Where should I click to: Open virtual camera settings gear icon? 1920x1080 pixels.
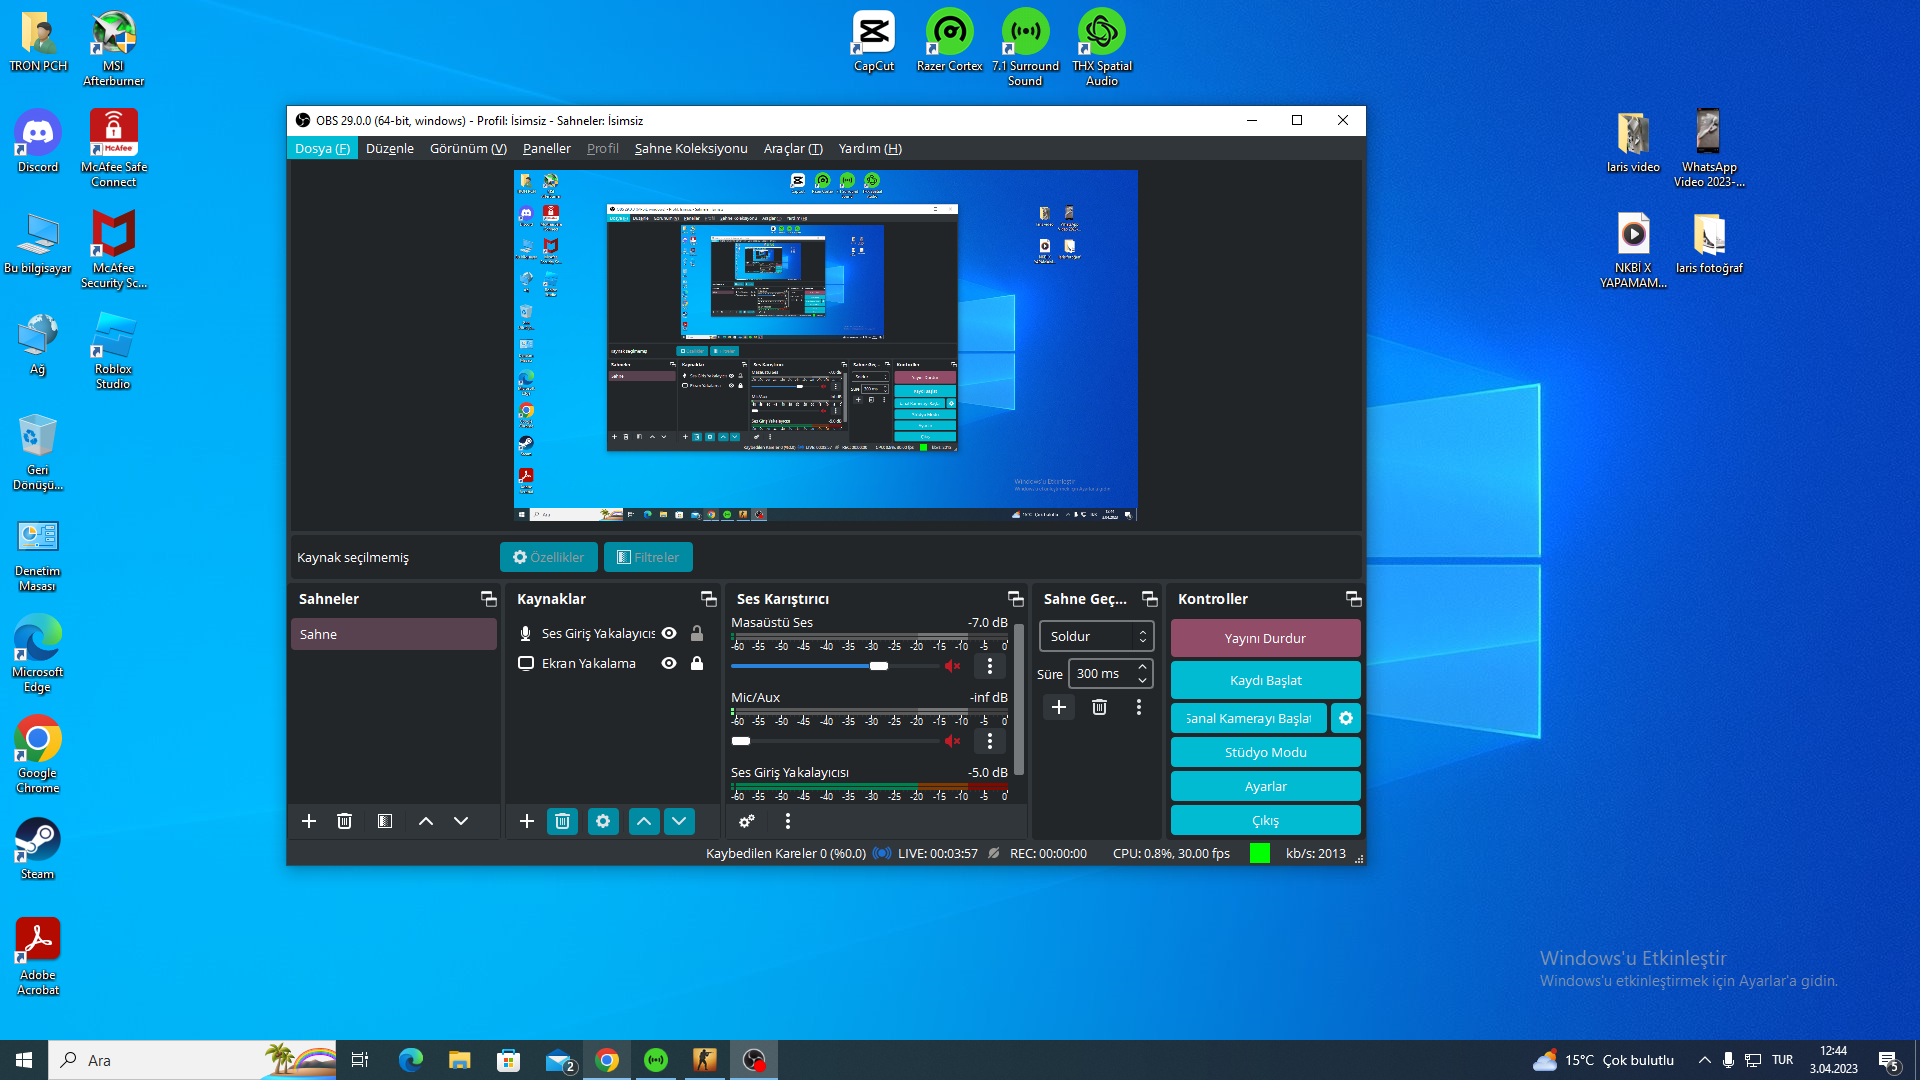tap(1346, 718)
